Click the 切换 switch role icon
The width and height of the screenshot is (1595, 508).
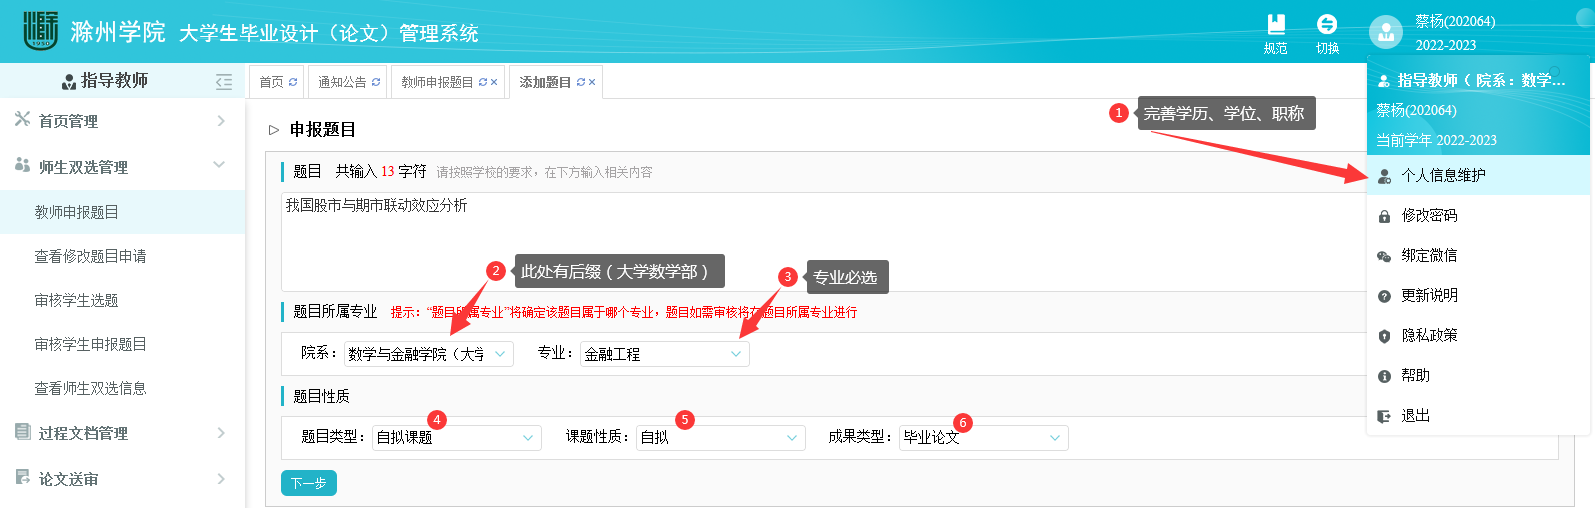click(x=1327, y=25)
